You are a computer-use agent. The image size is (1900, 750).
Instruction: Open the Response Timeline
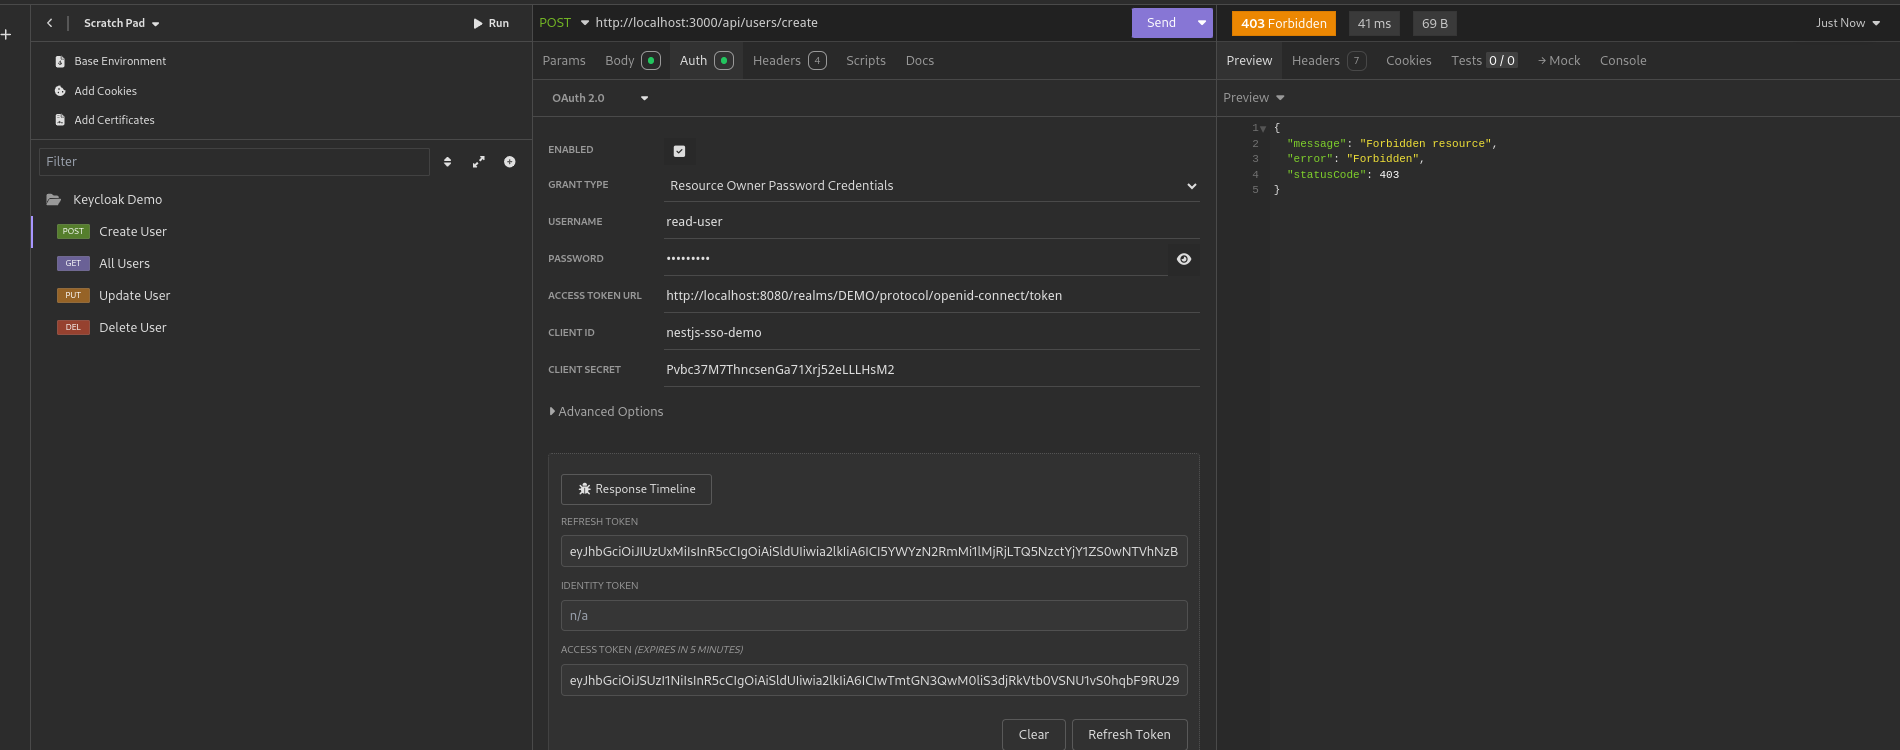coord(636,489)
